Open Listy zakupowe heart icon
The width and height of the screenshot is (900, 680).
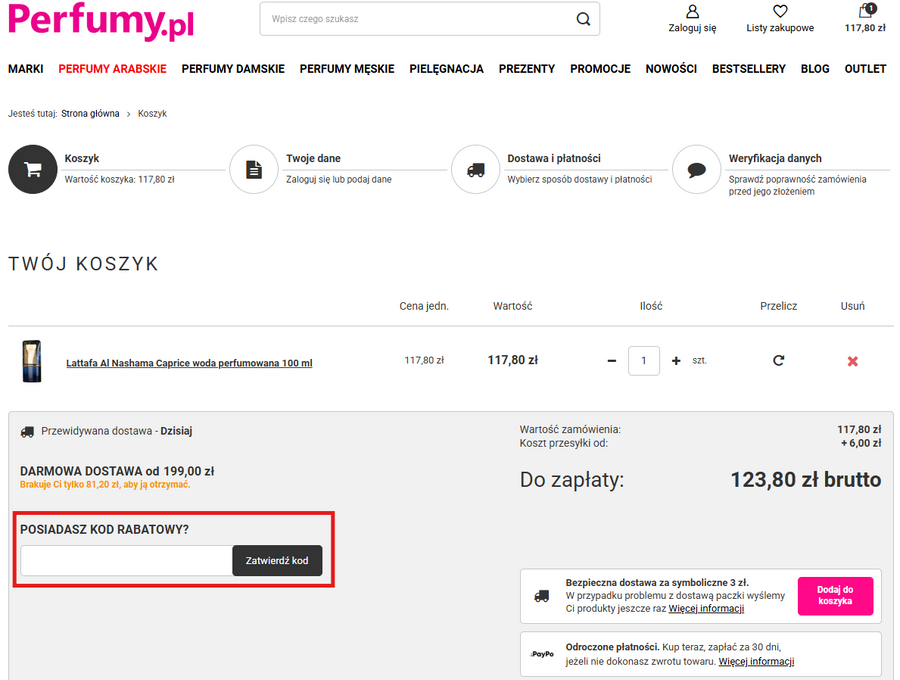coord(780,12)
